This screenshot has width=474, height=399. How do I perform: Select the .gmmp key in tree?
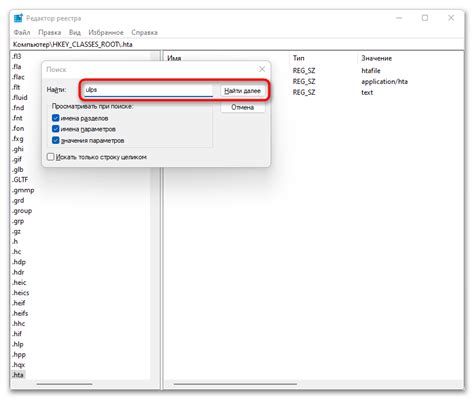(x=23, y=190)
